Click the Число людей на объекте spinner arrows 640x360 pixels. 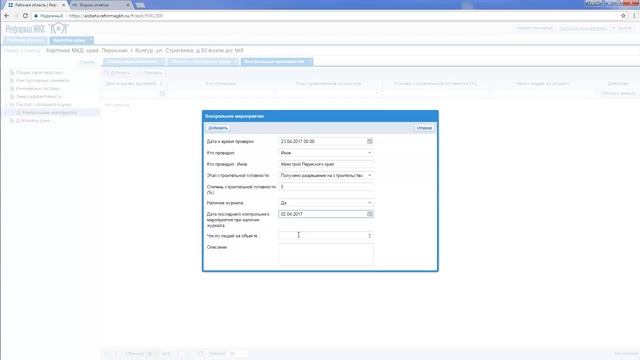tap(370, 236)
